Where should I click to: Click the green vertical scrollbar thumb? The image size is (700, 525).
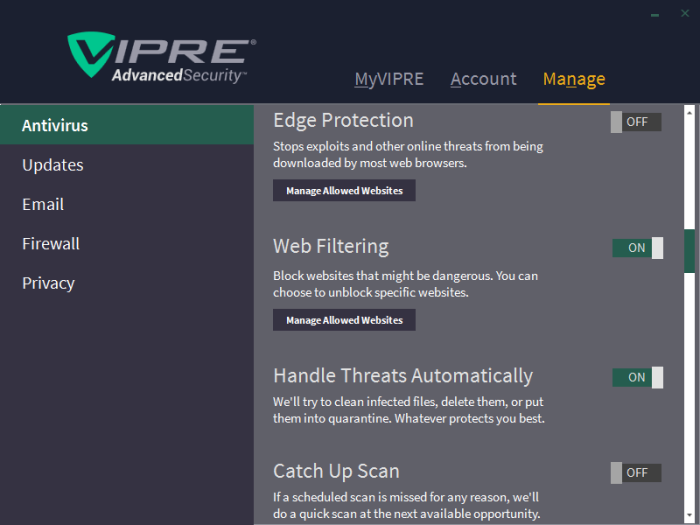pyautogui.click(x=689, y=251)
